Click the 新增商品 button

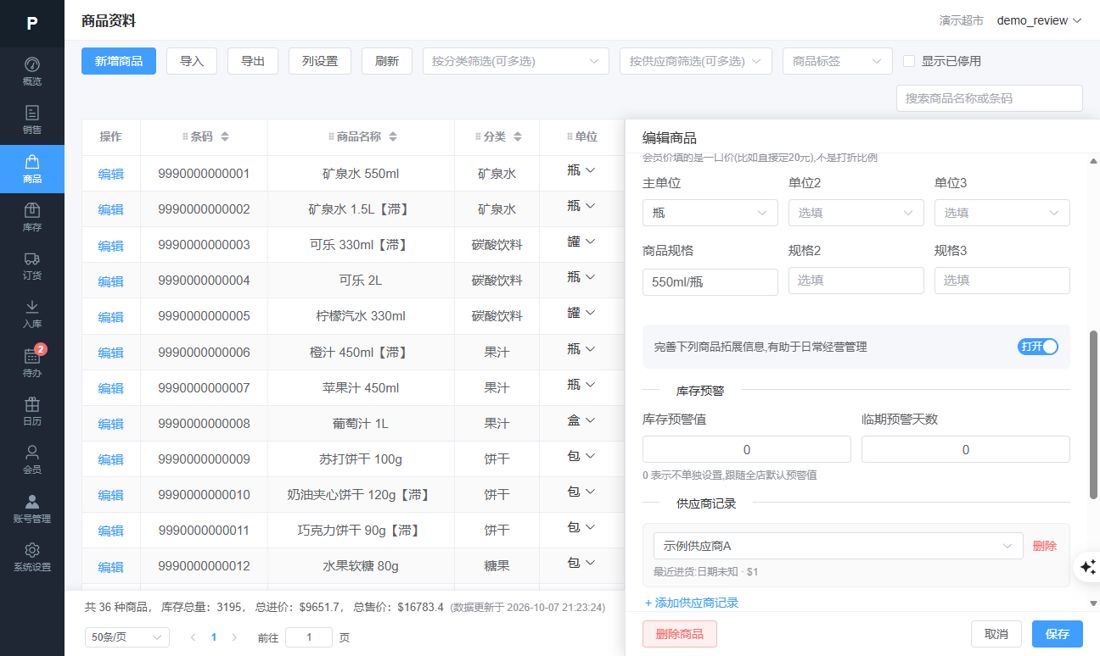click(119, 61)
